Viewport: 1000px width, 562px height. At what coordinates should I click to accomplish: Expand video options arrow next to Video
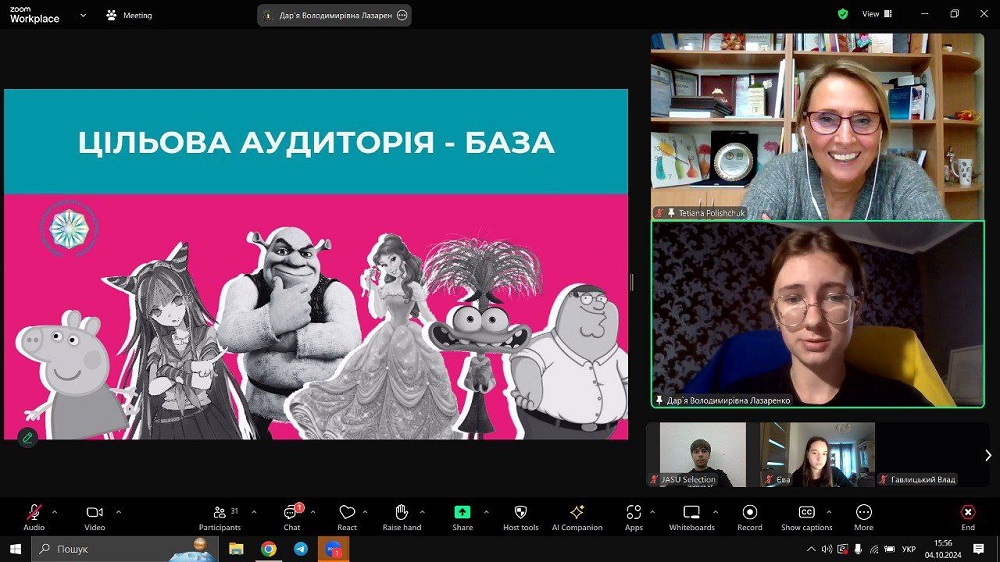(x=118, y=512)
